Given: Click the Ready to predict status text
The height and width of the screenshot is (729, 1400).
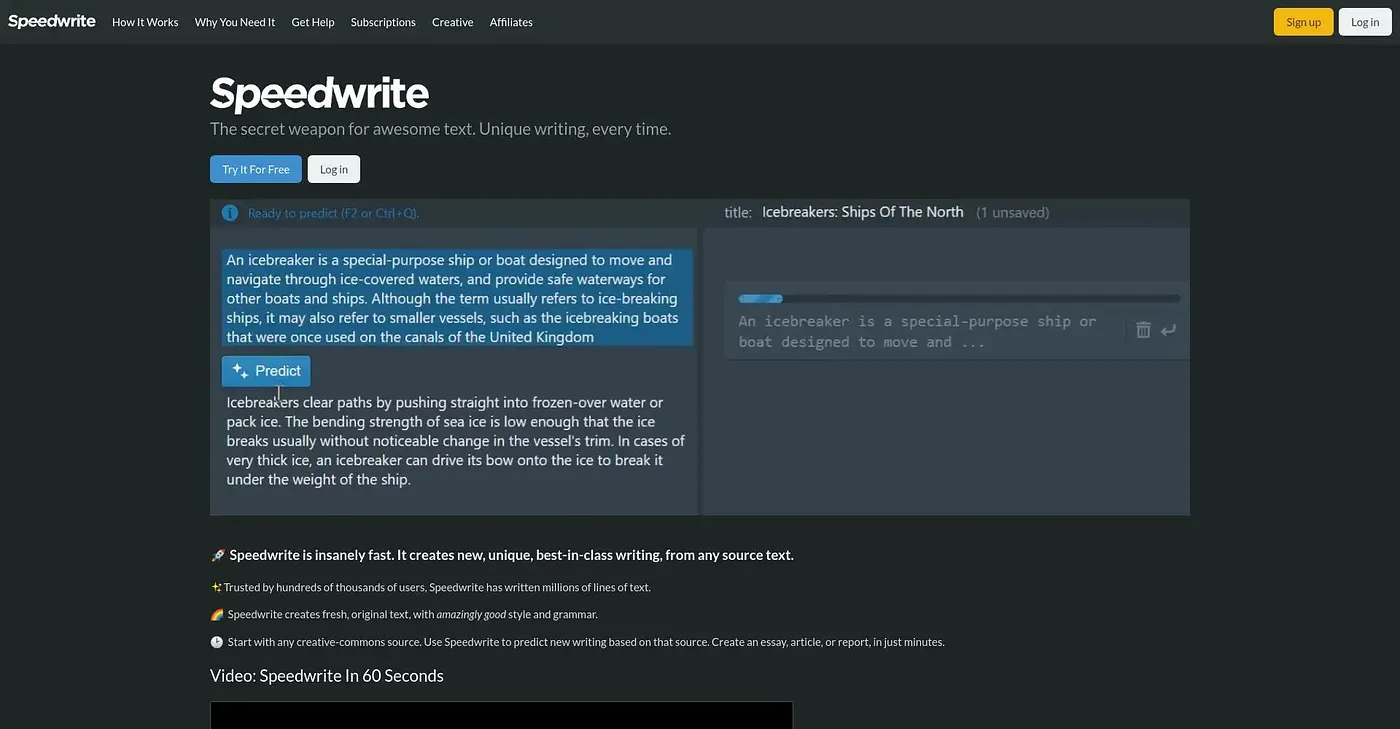Looking at the screenshot, I should (333, 213).
